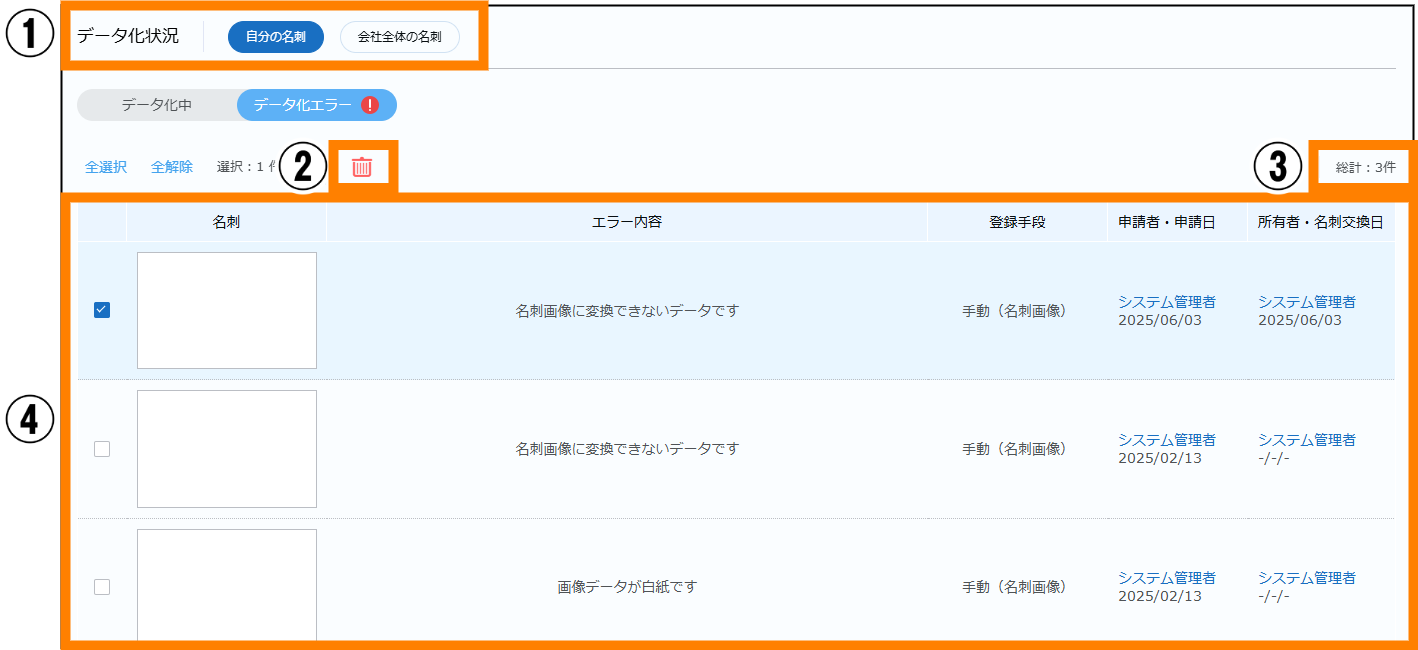1418x650 pixels.
Task: Open second row applicant システム管理者 link
Action: 1166,440
